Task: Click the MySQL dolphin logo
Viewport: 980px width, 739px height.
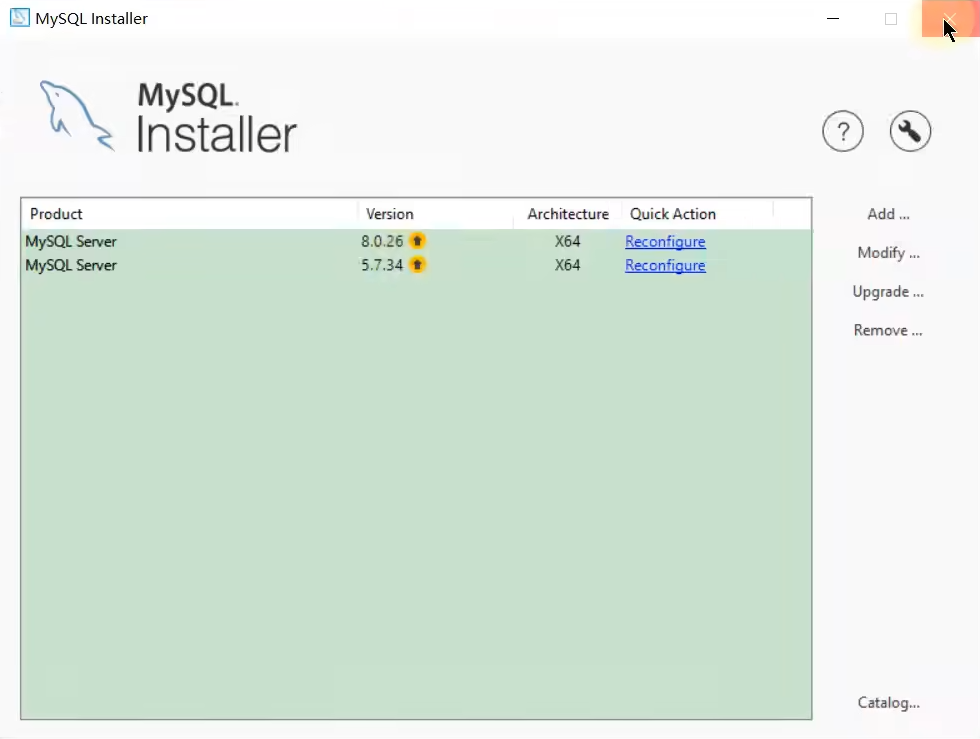Action: pos(76,116)
